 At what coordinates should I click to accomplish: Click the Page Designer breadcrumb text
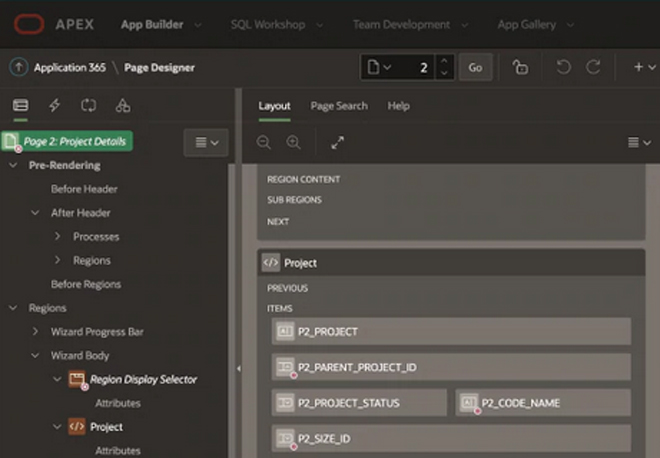pos(159,67)
